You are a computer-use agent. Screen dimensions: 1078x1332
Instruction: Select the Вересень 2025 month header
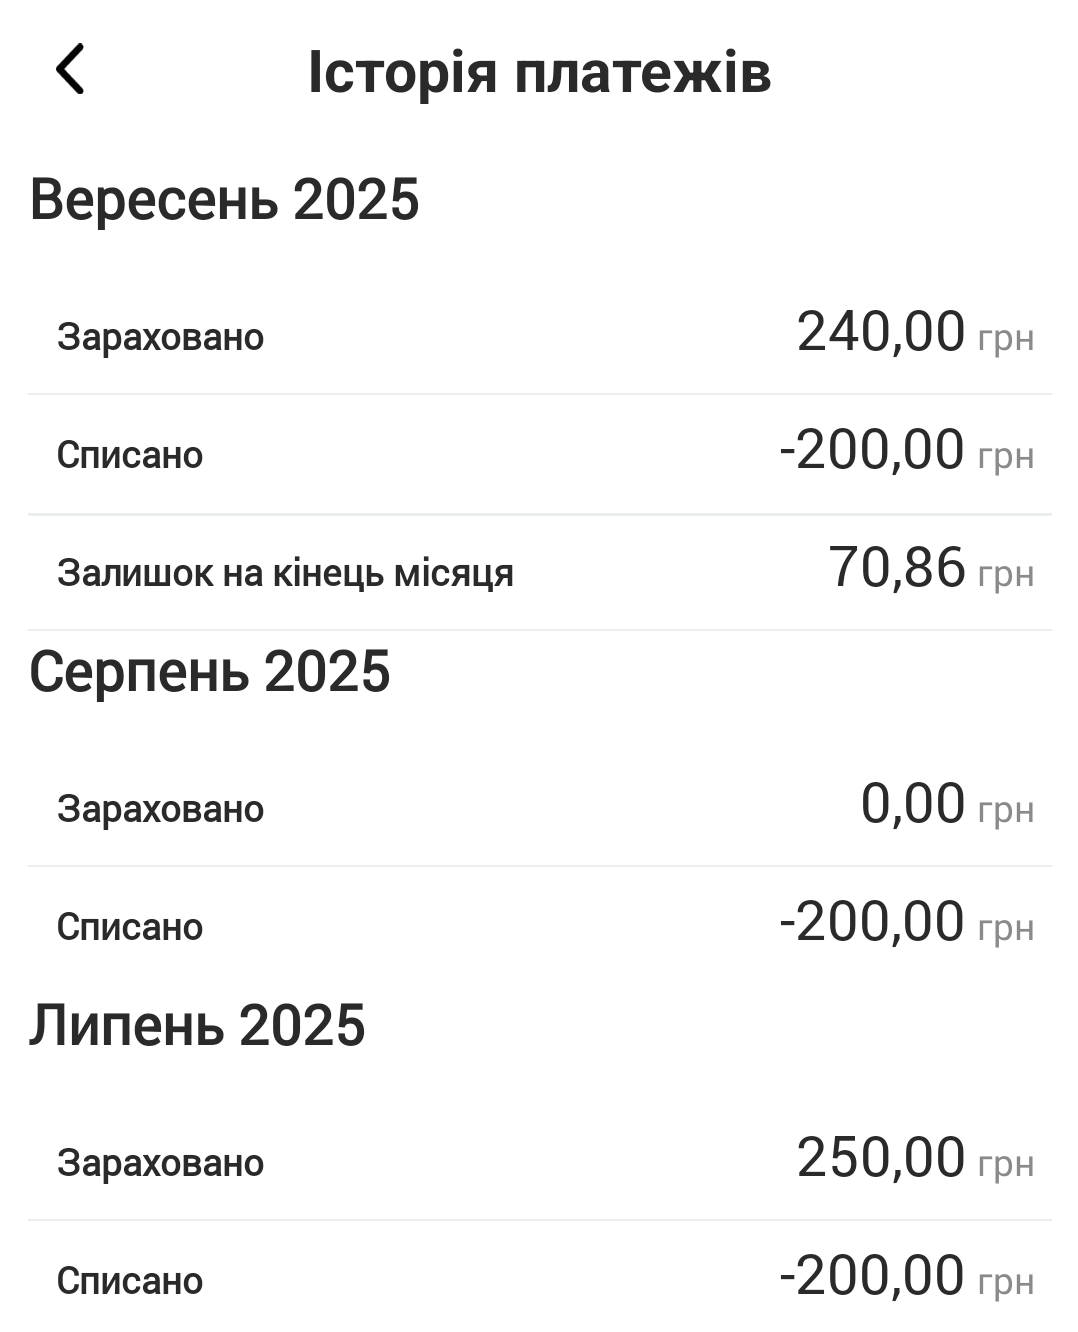224,199
